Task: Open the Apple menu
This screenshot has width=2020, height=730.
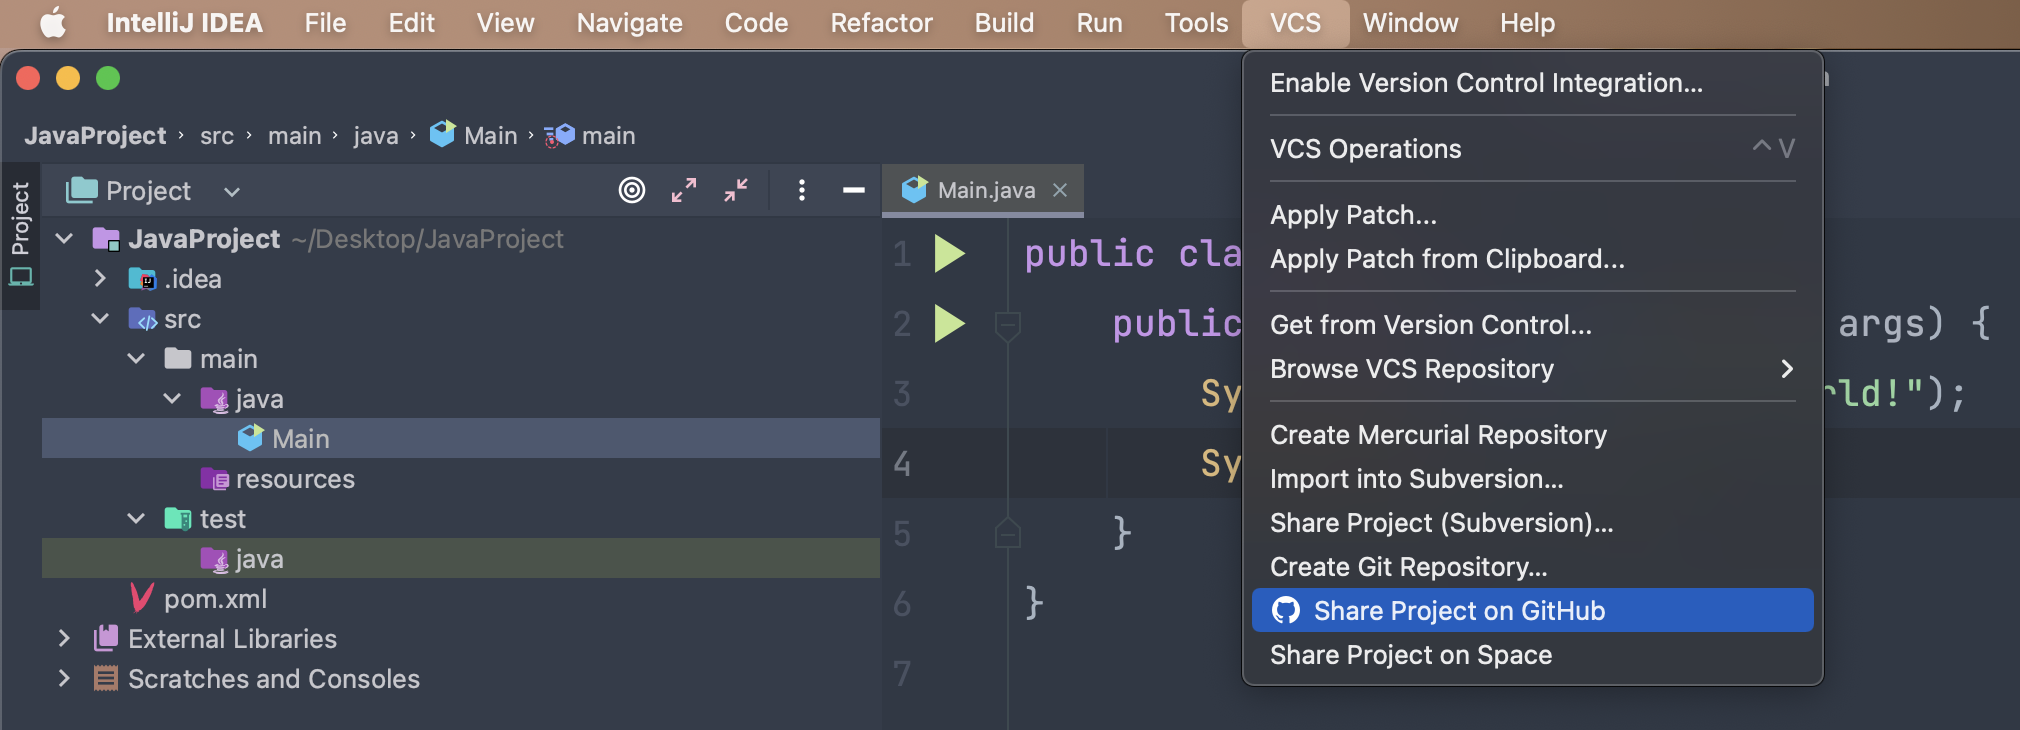Action: 52,23
